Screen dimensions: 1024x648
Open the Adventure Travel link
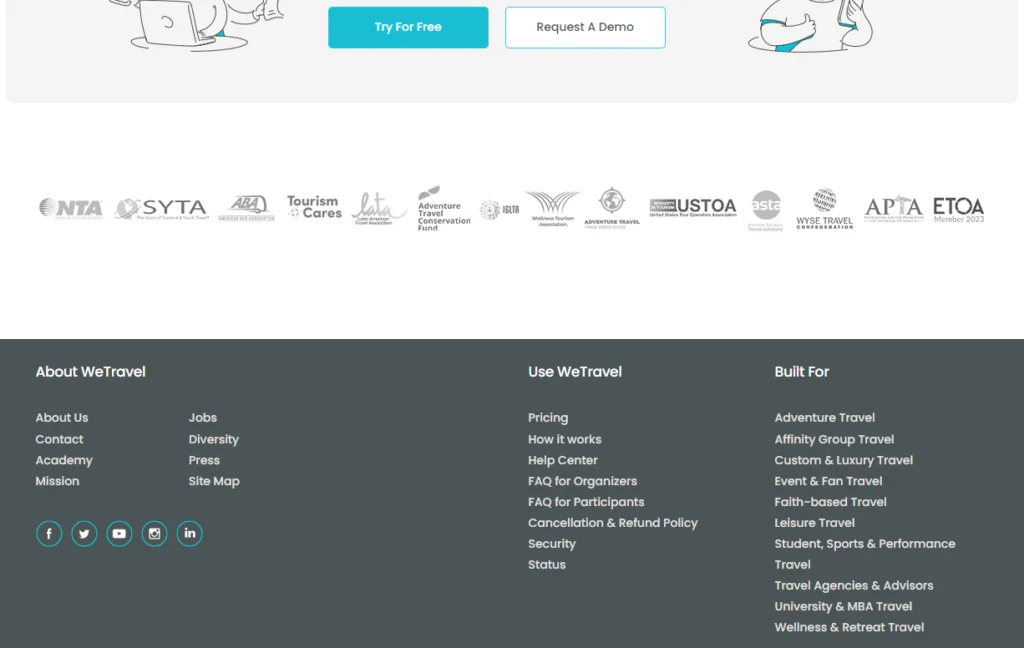pyautogui.click(x=825, y=418)
